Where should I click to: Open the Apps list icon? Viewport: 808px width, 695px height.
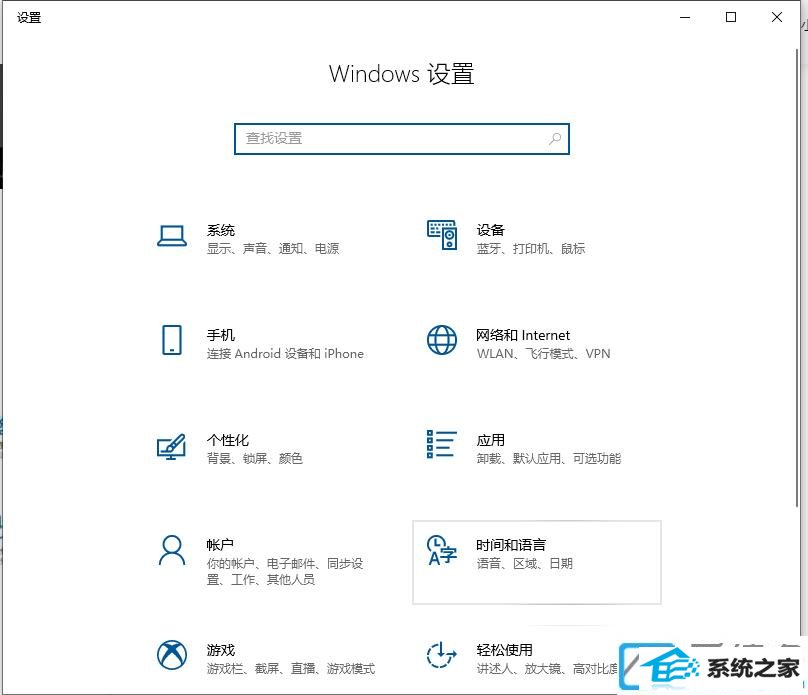tap(441, 444)
